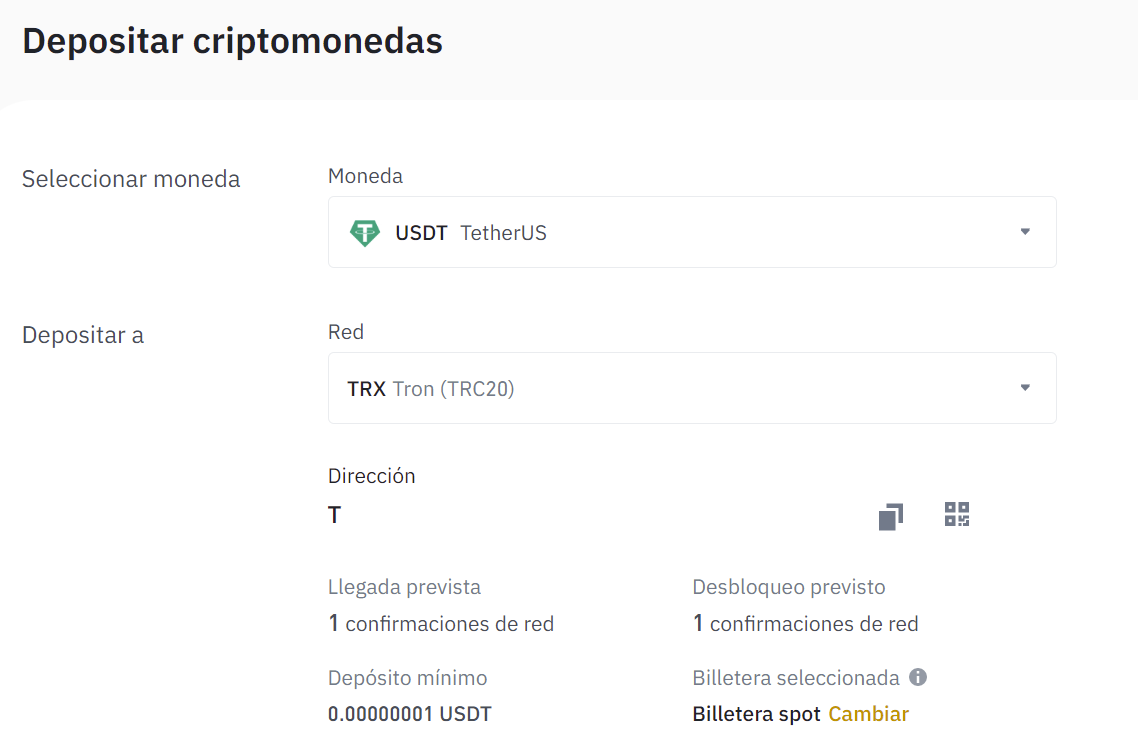Copy the deposit address
This screenshot has height=745, width=1138.
tap(890, 516)
